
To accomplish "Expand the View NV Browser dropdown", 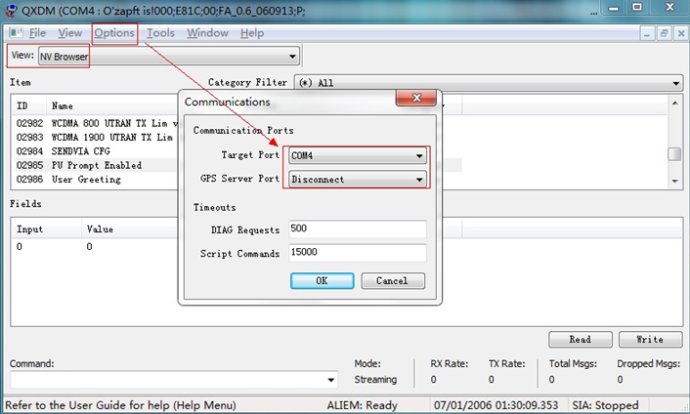I will click(292, 56).
